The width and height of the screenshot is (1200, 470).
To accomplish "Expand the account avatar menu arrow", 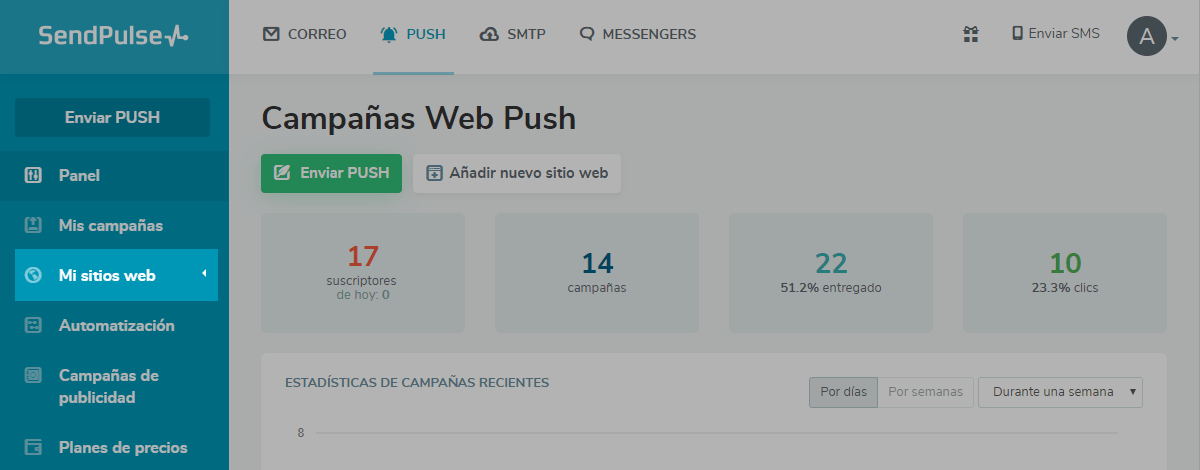I will pos(1175,39).
